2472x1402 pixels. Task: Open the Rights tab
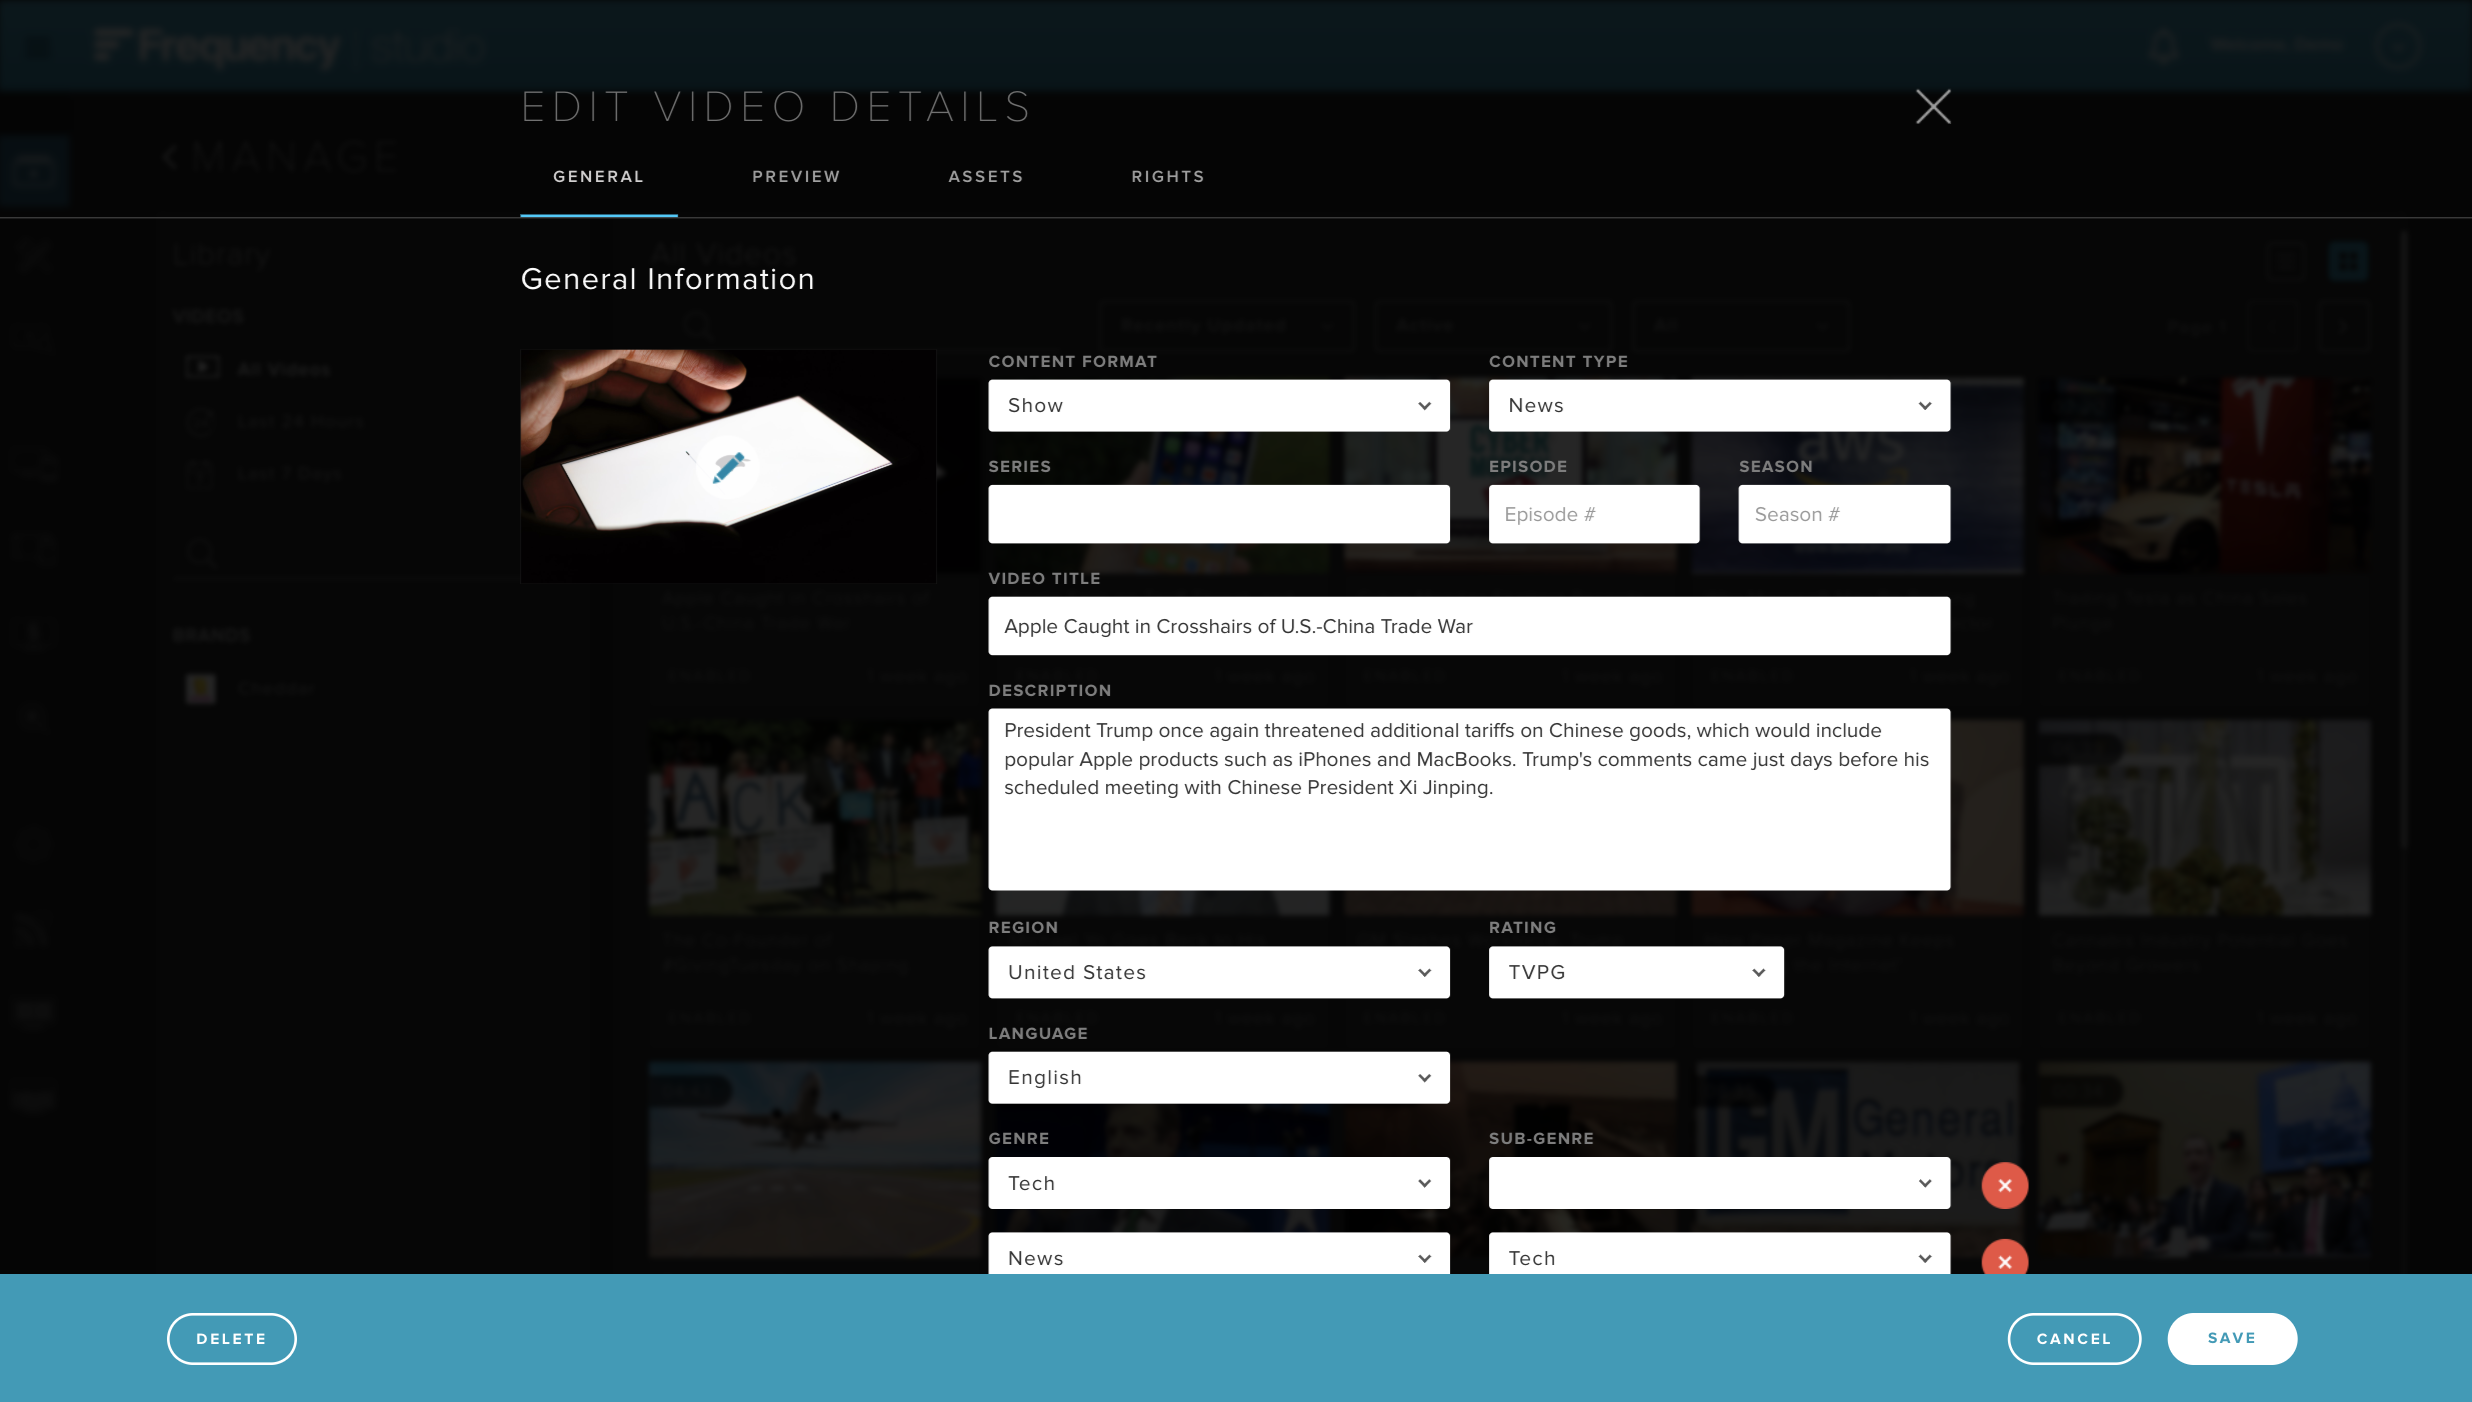(x=1167, y=176)
